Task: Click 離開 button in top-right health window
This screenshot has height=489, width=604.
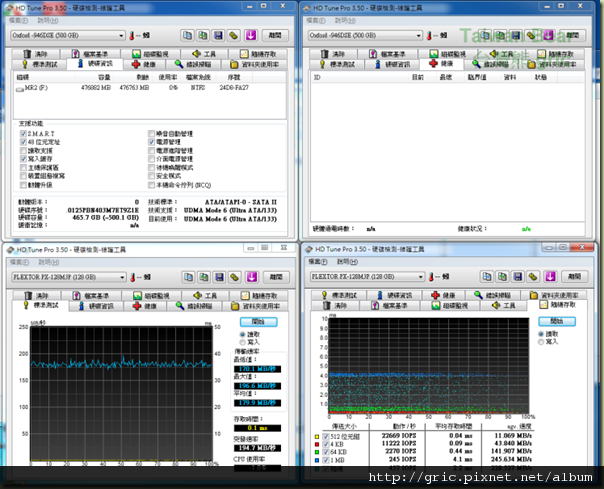Action: click(x=571, y=34)
